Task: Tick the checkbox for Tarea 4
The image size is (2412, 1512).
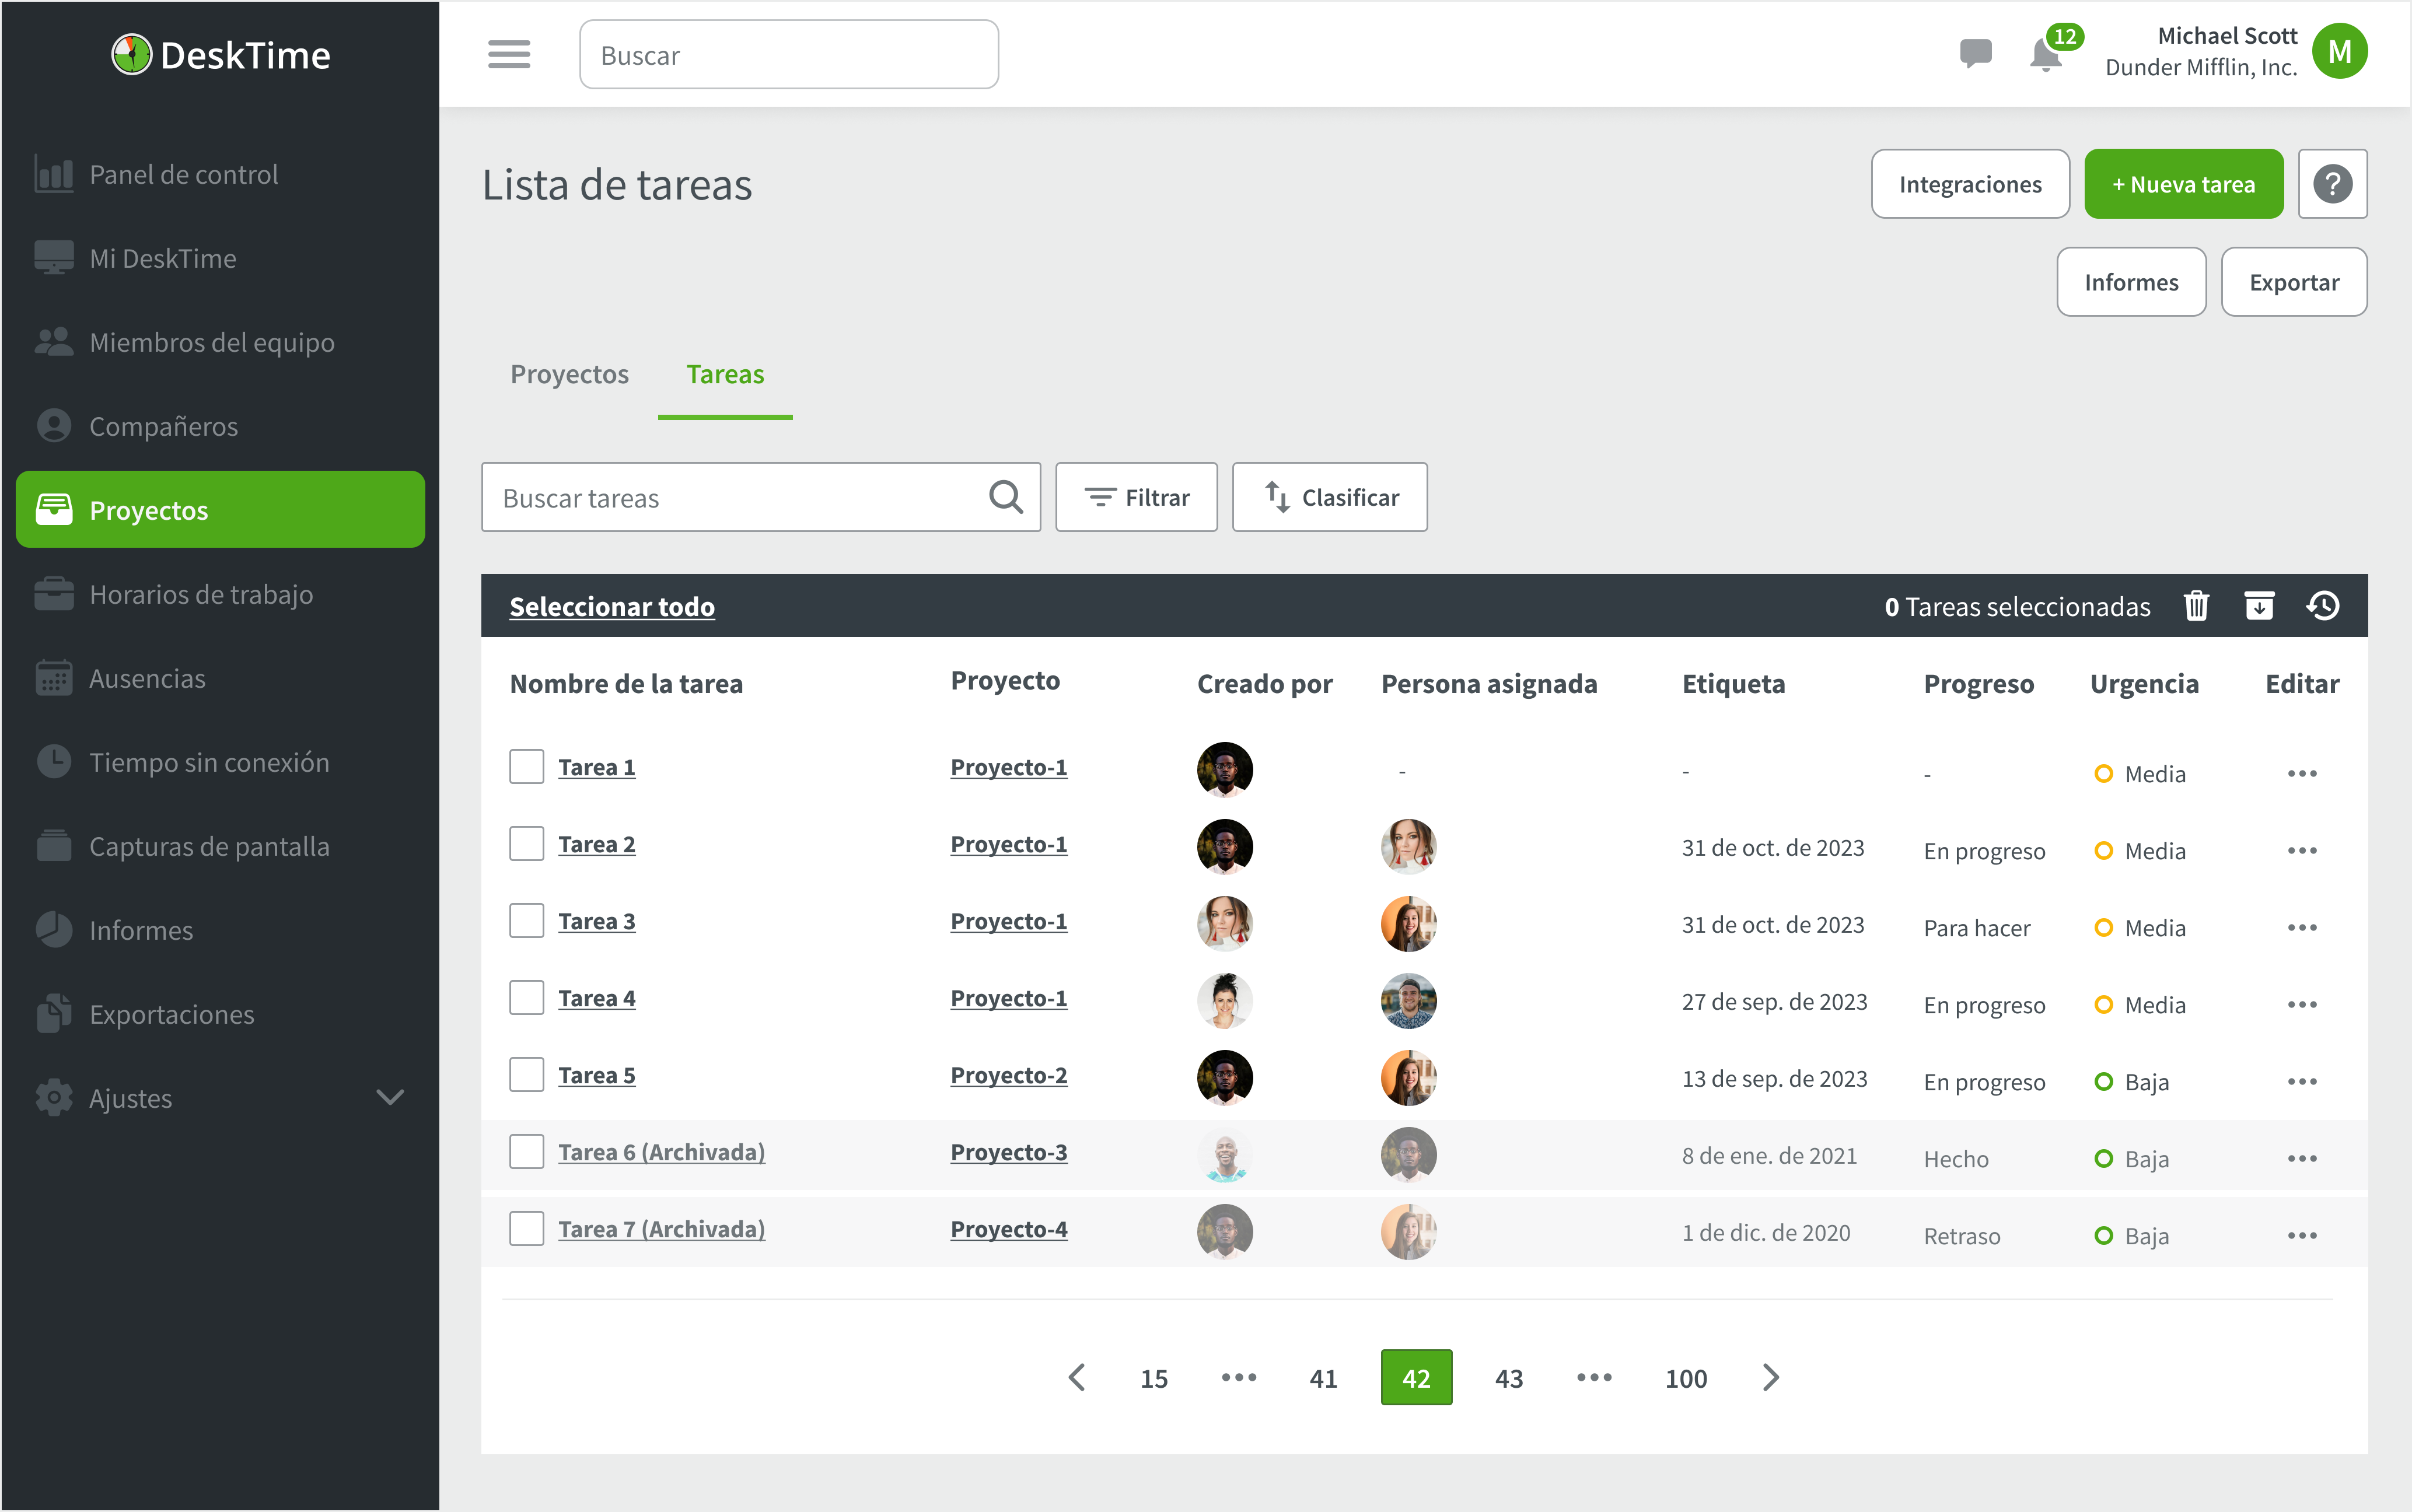Action: (526, 998)
